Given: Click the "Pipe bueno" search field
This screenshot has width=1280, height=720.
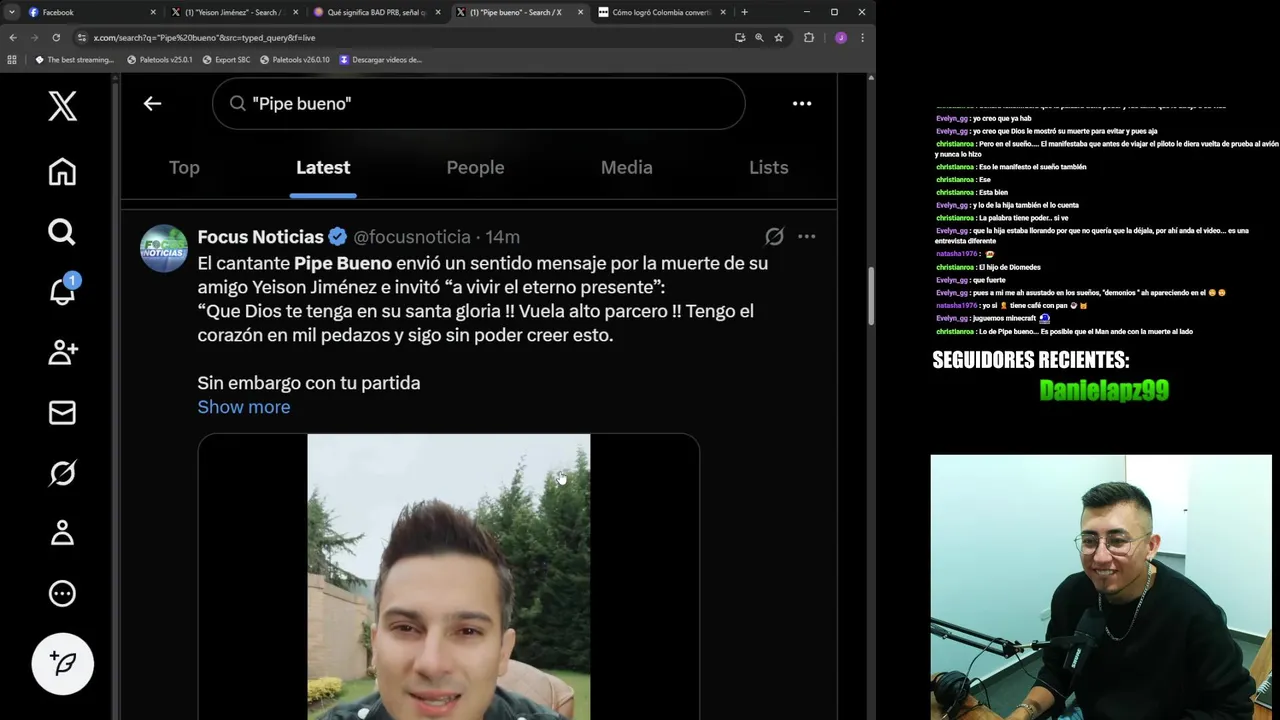Looking at the screenshot, I should point(478,103).
